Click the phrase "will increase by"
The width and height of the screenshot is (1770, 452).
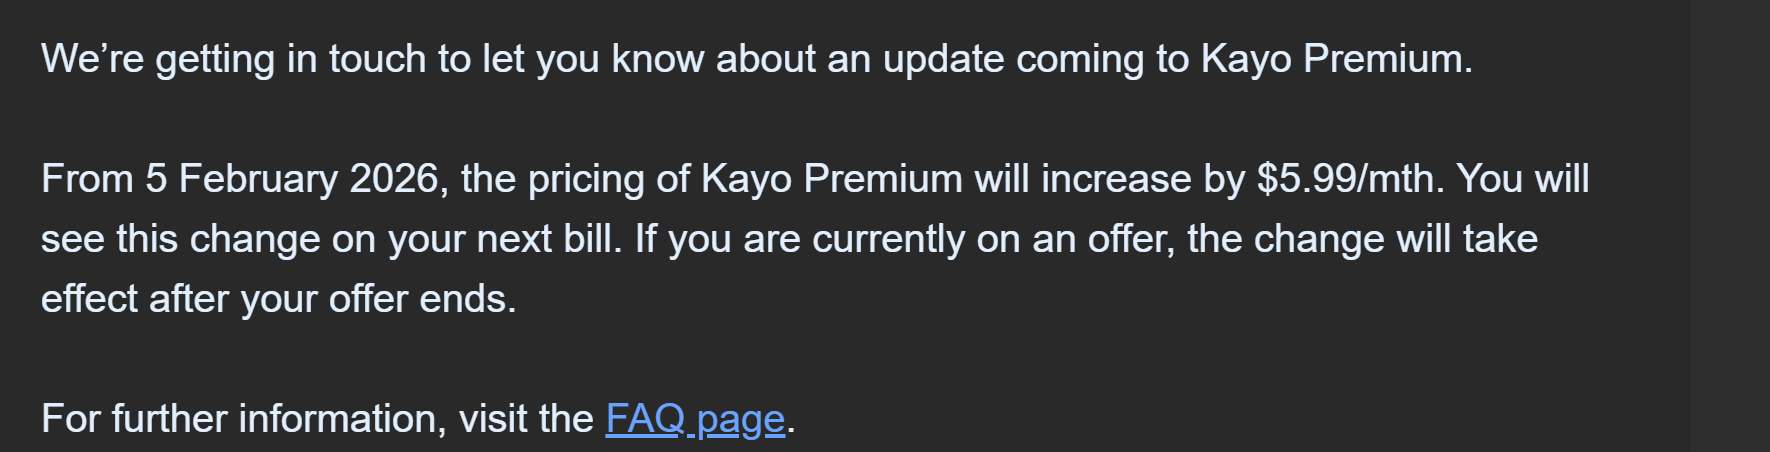tap(1110, 179)
